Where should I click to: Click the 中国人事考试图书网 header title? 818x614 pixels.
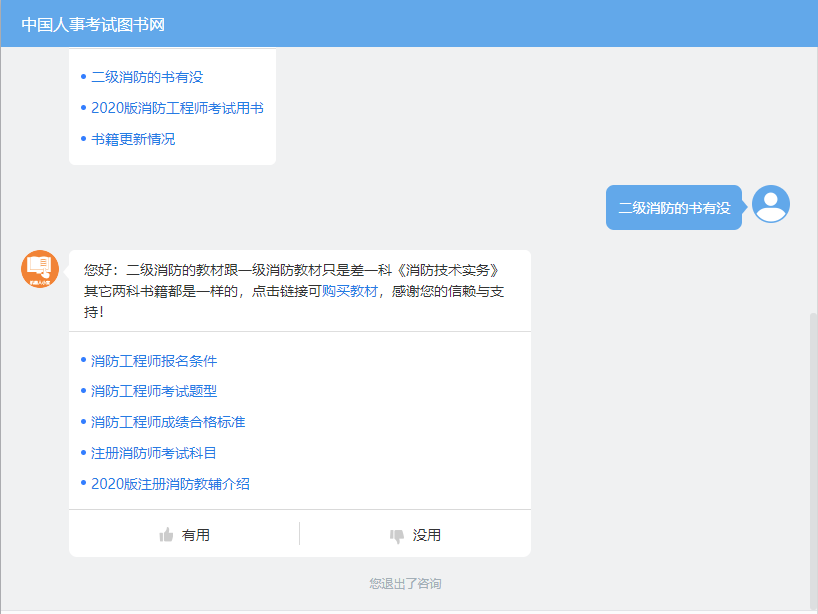(x=93, y=25)
